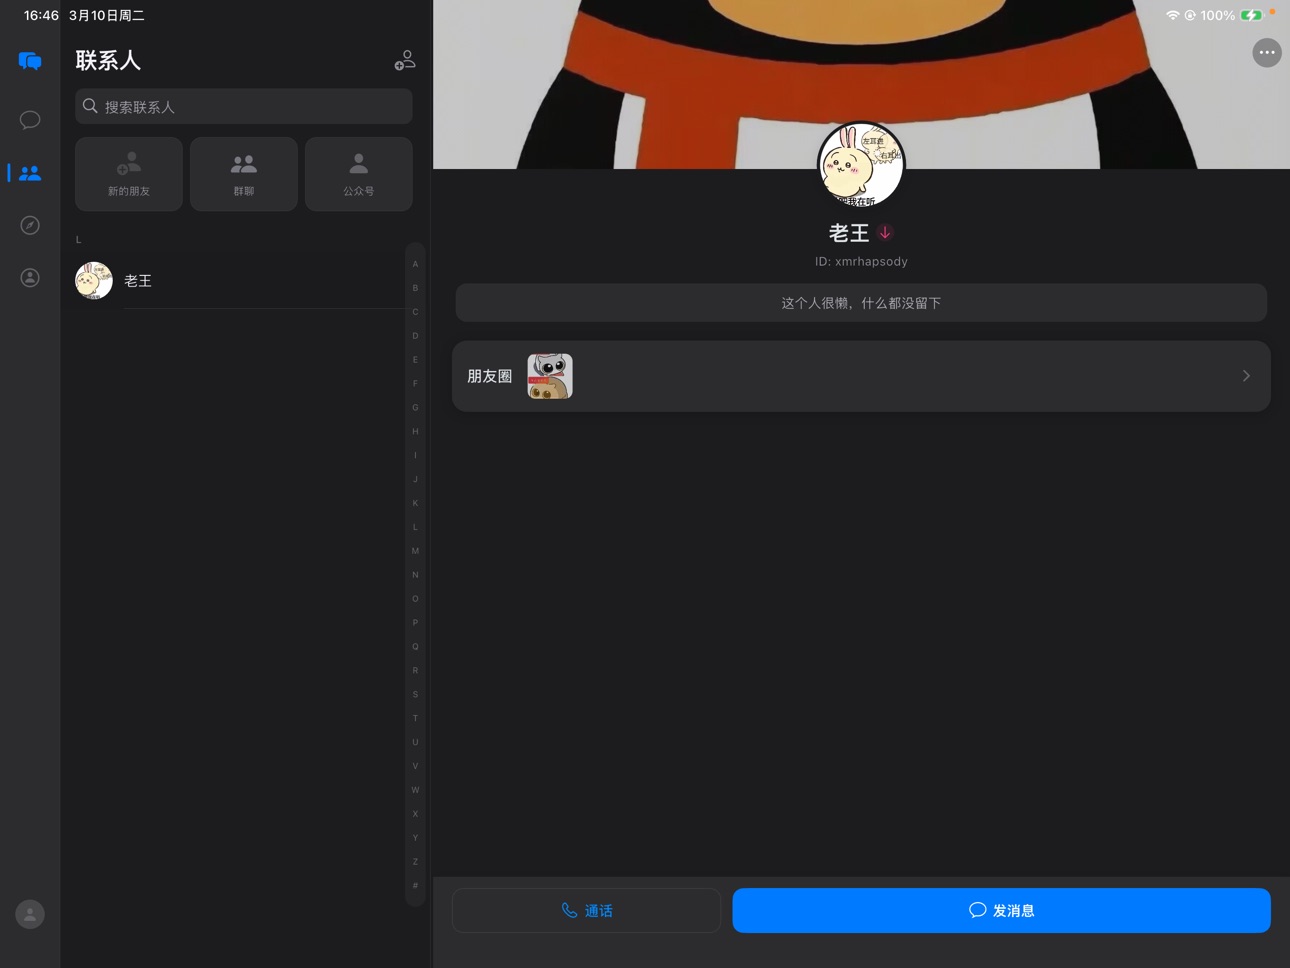
Task: Open the profile 'Me' sidebar tab
Action: (30, 277)
